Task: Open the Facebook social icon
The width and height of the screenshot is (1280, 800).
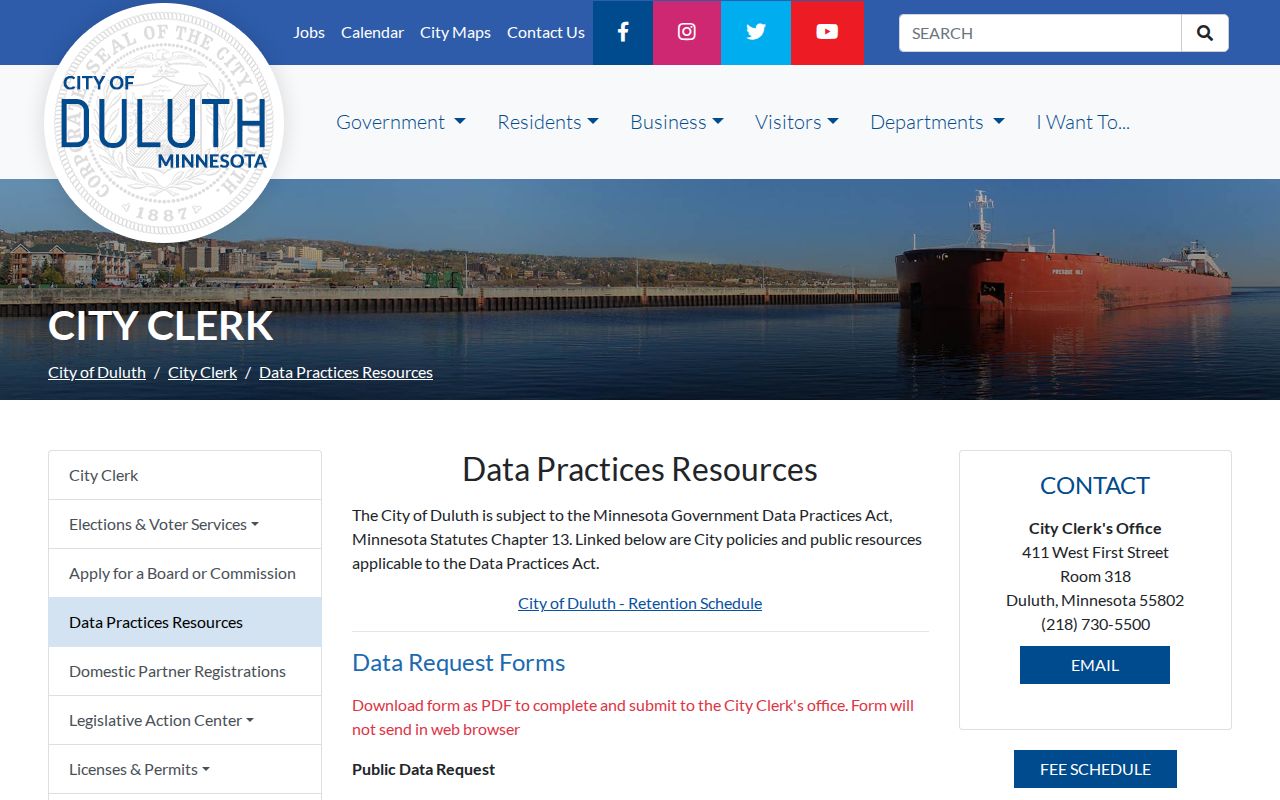Action: pos(623,32)
